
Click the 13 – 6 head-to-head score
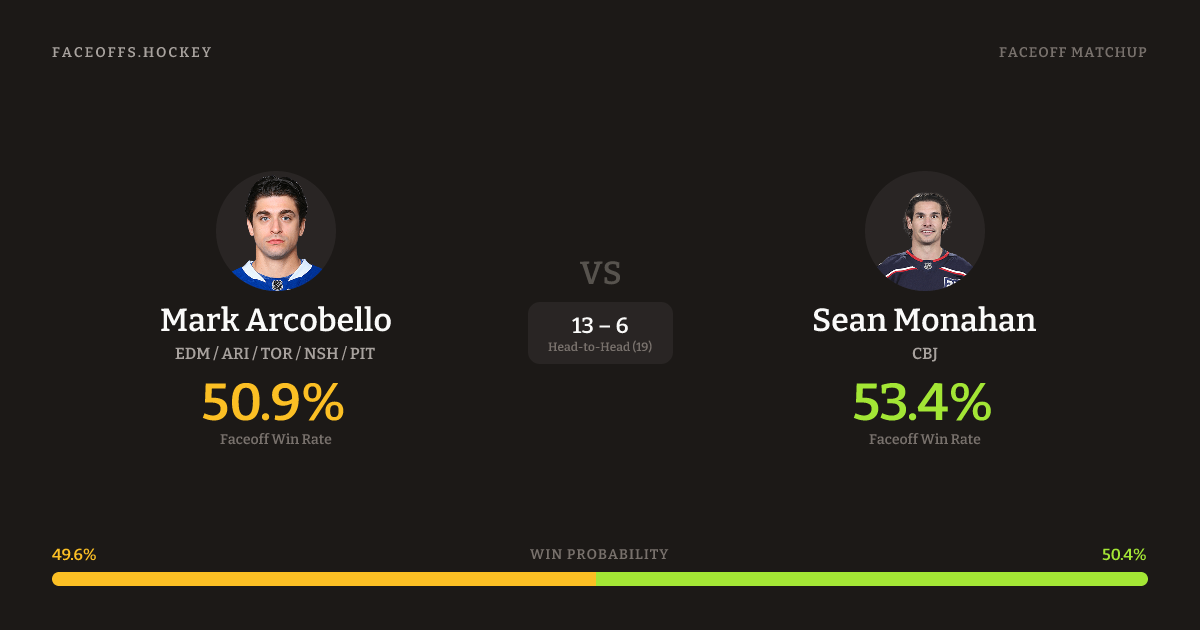click(600, 325)
